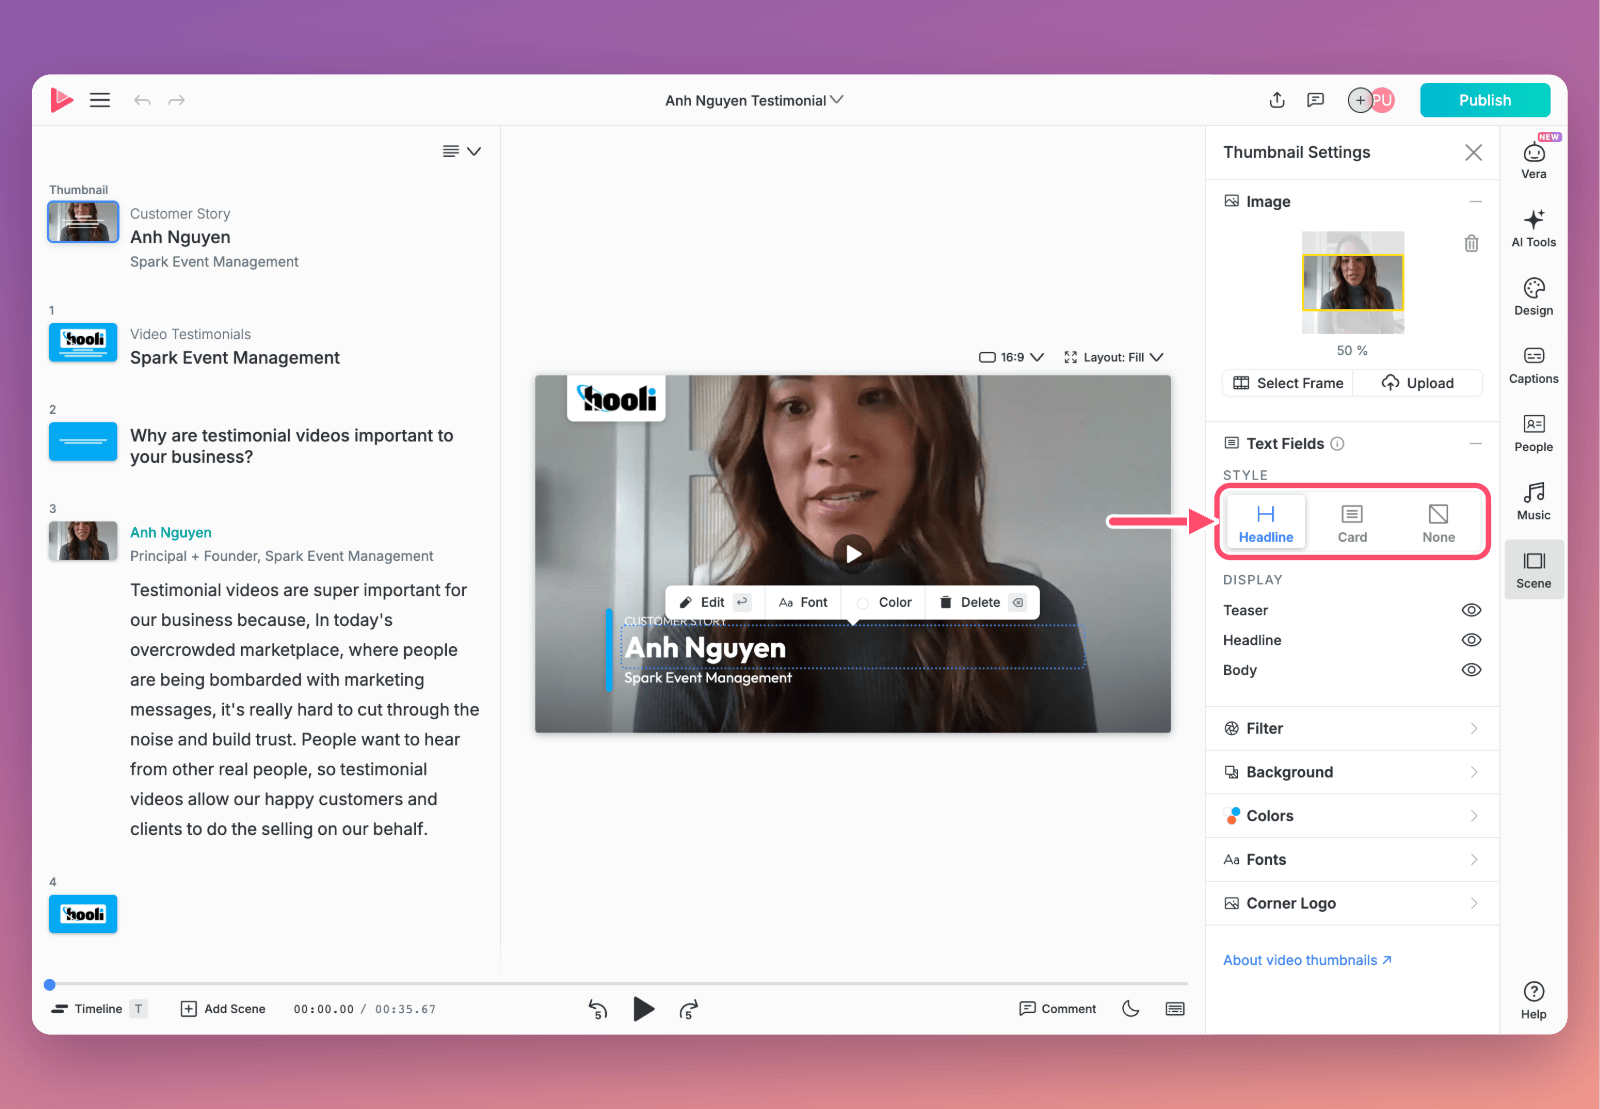Click Select Frame button

click(x=1288, y=383)
